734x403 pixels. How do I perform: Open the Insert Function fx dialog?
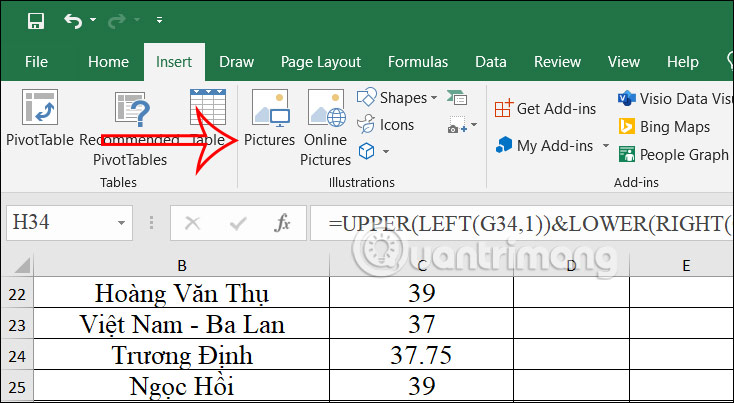(x=281, y=223)
